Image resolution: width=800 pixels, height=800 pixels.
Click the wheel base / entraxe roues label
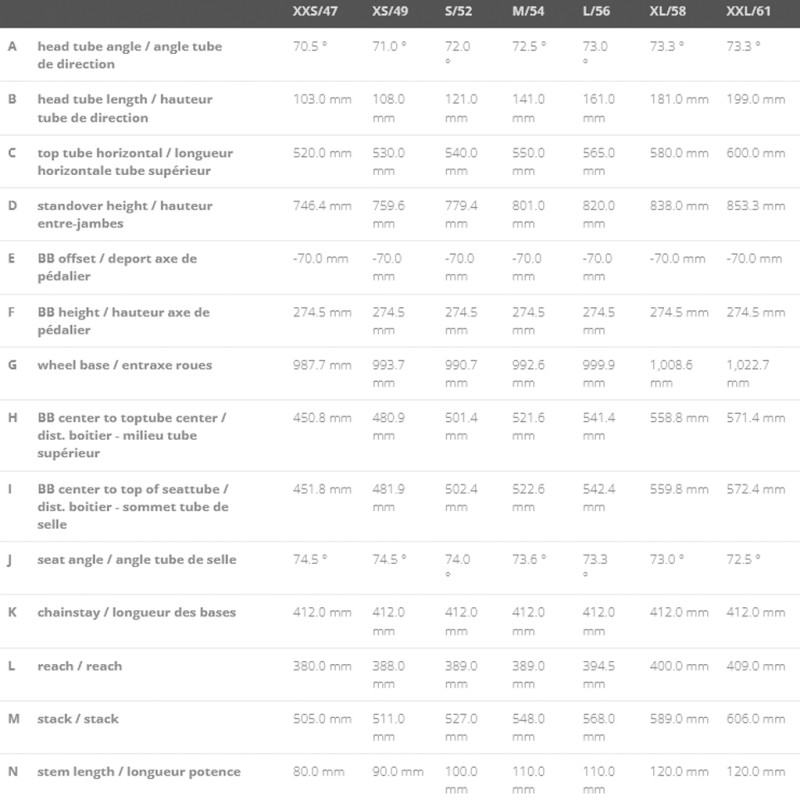(124, 365)
